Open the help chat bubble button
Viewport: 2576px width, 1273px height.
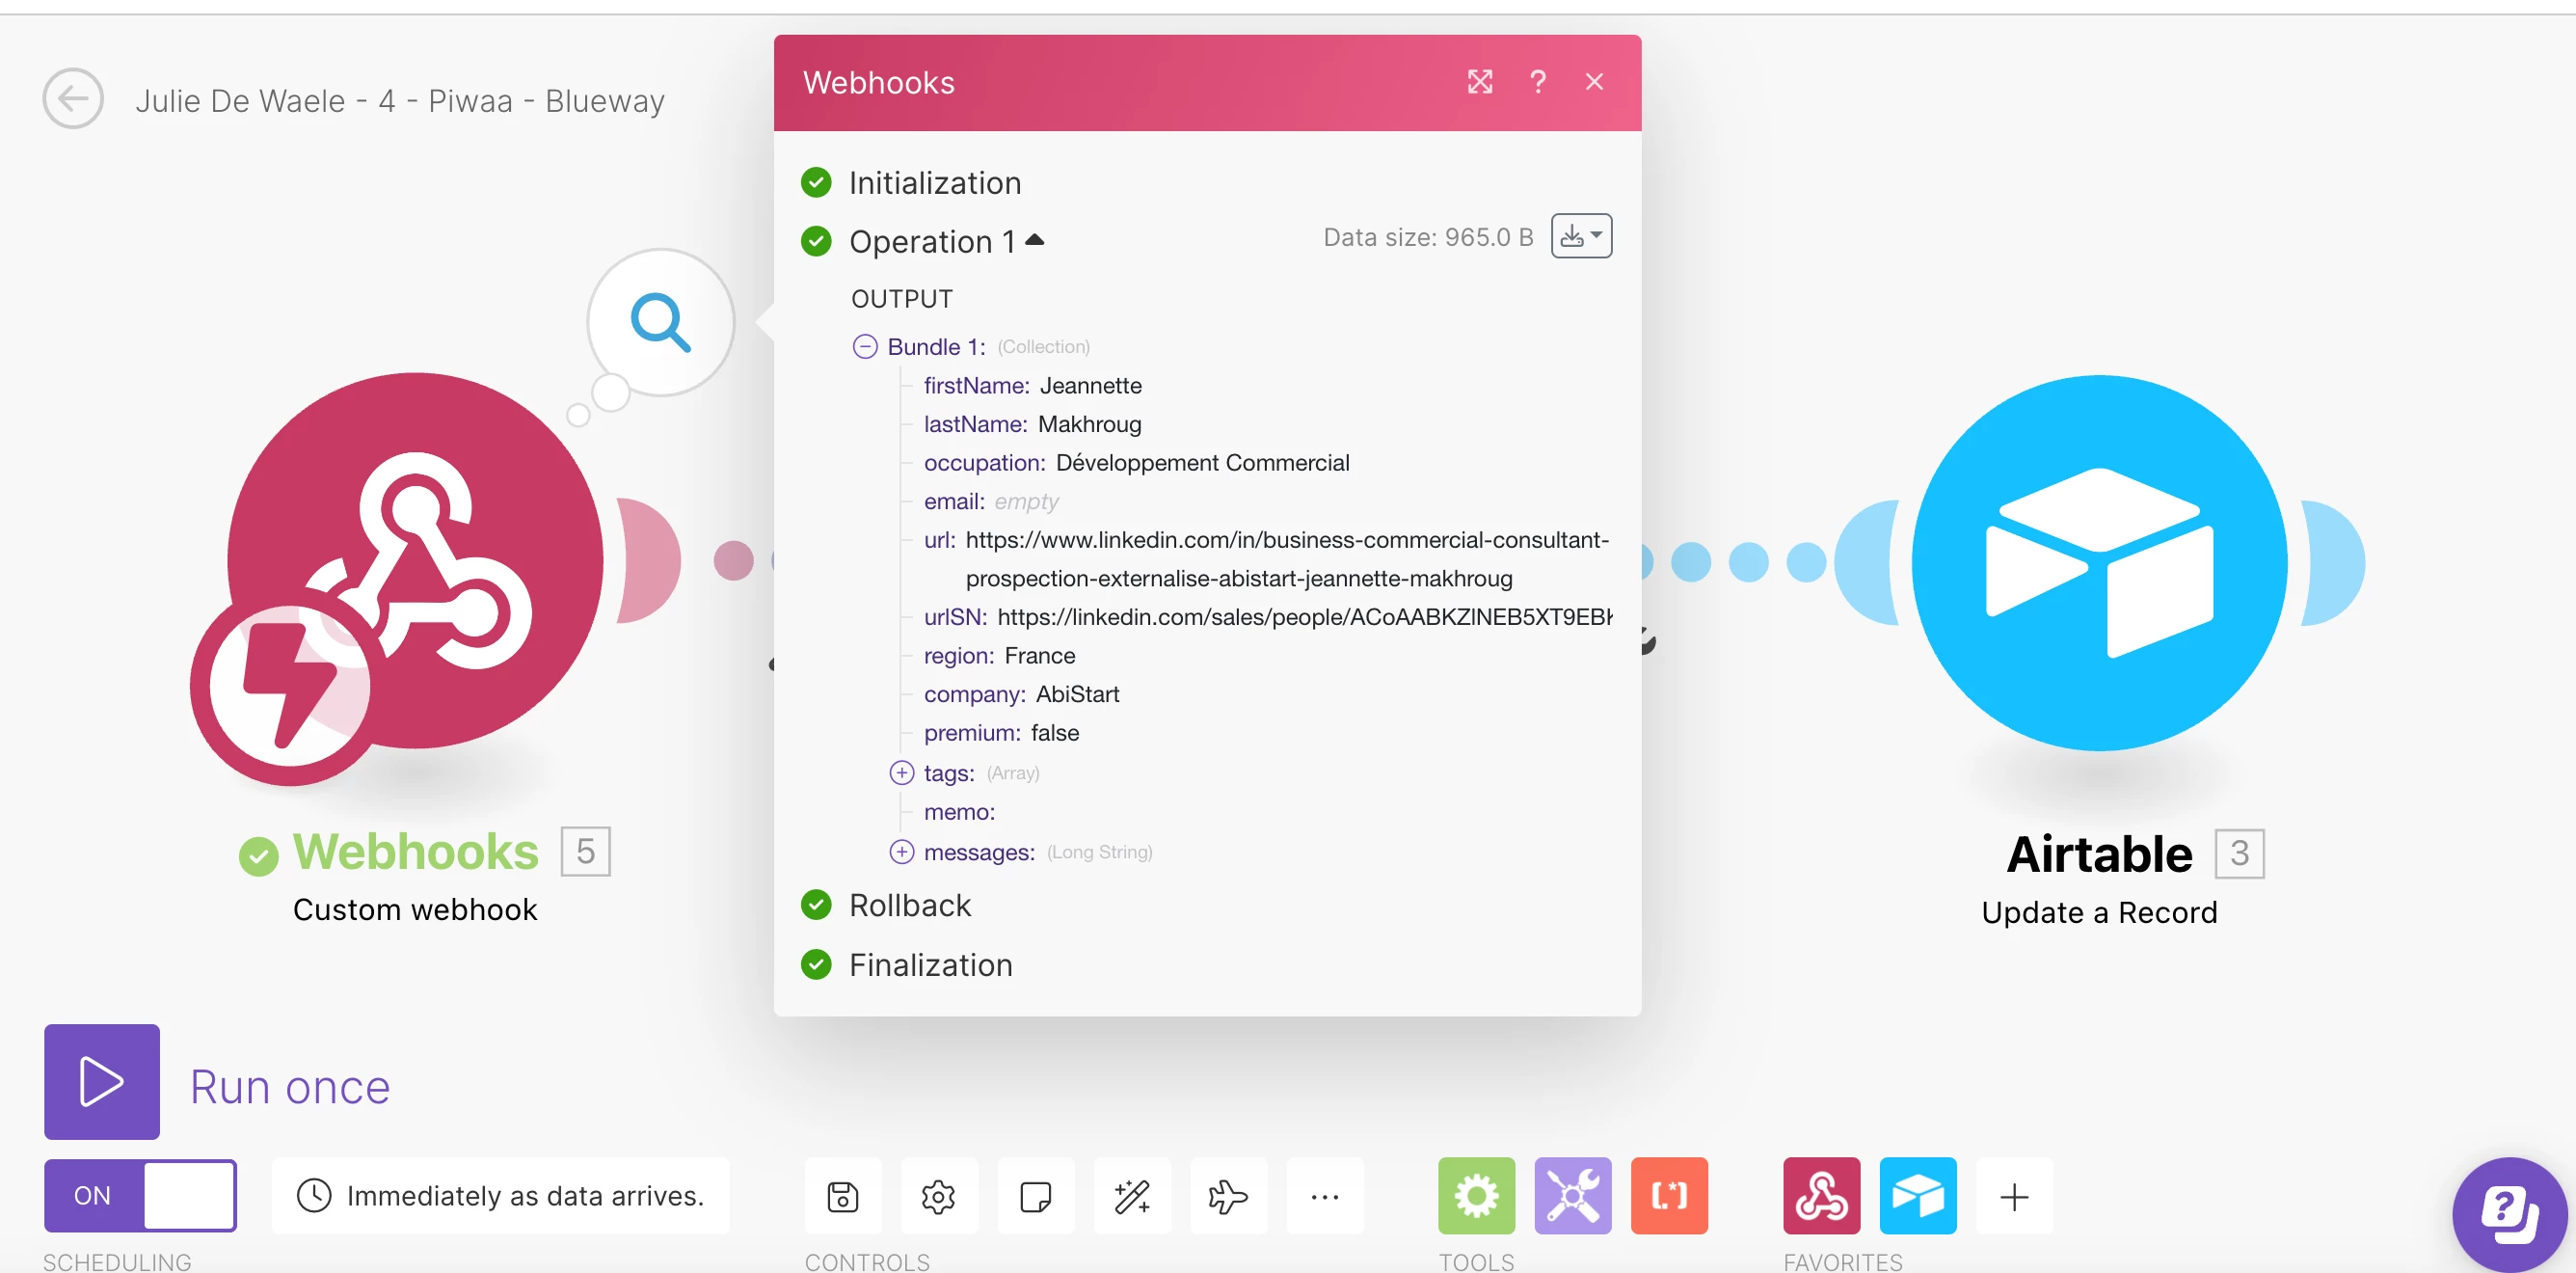tap(2510, 1214)
